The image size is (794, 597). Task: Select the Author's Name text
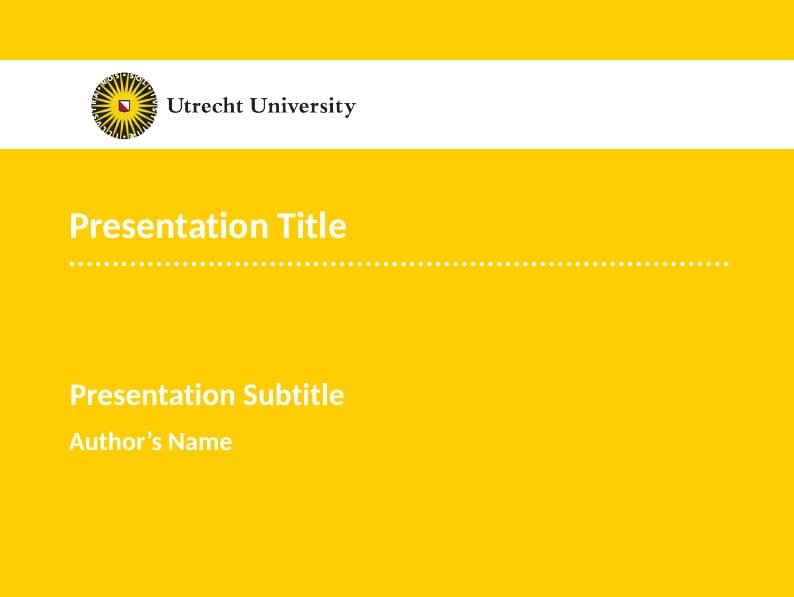click(x=150, y=441)
